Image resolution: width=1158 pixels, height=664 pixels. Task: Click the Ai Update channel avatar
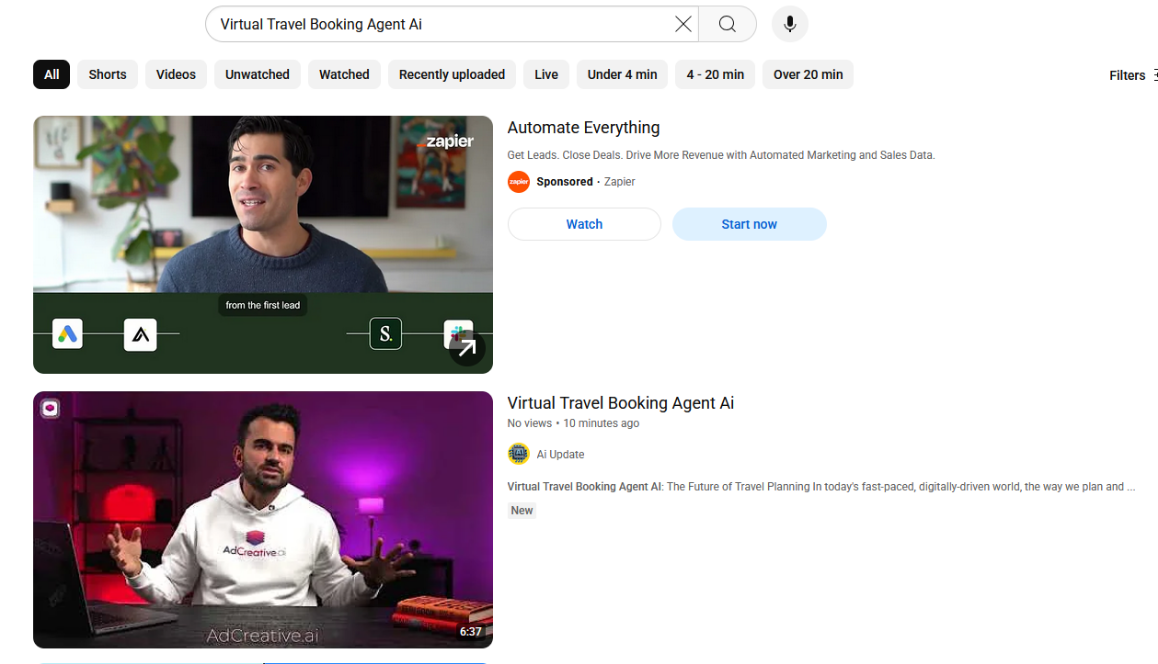click(x=518, y=453)
